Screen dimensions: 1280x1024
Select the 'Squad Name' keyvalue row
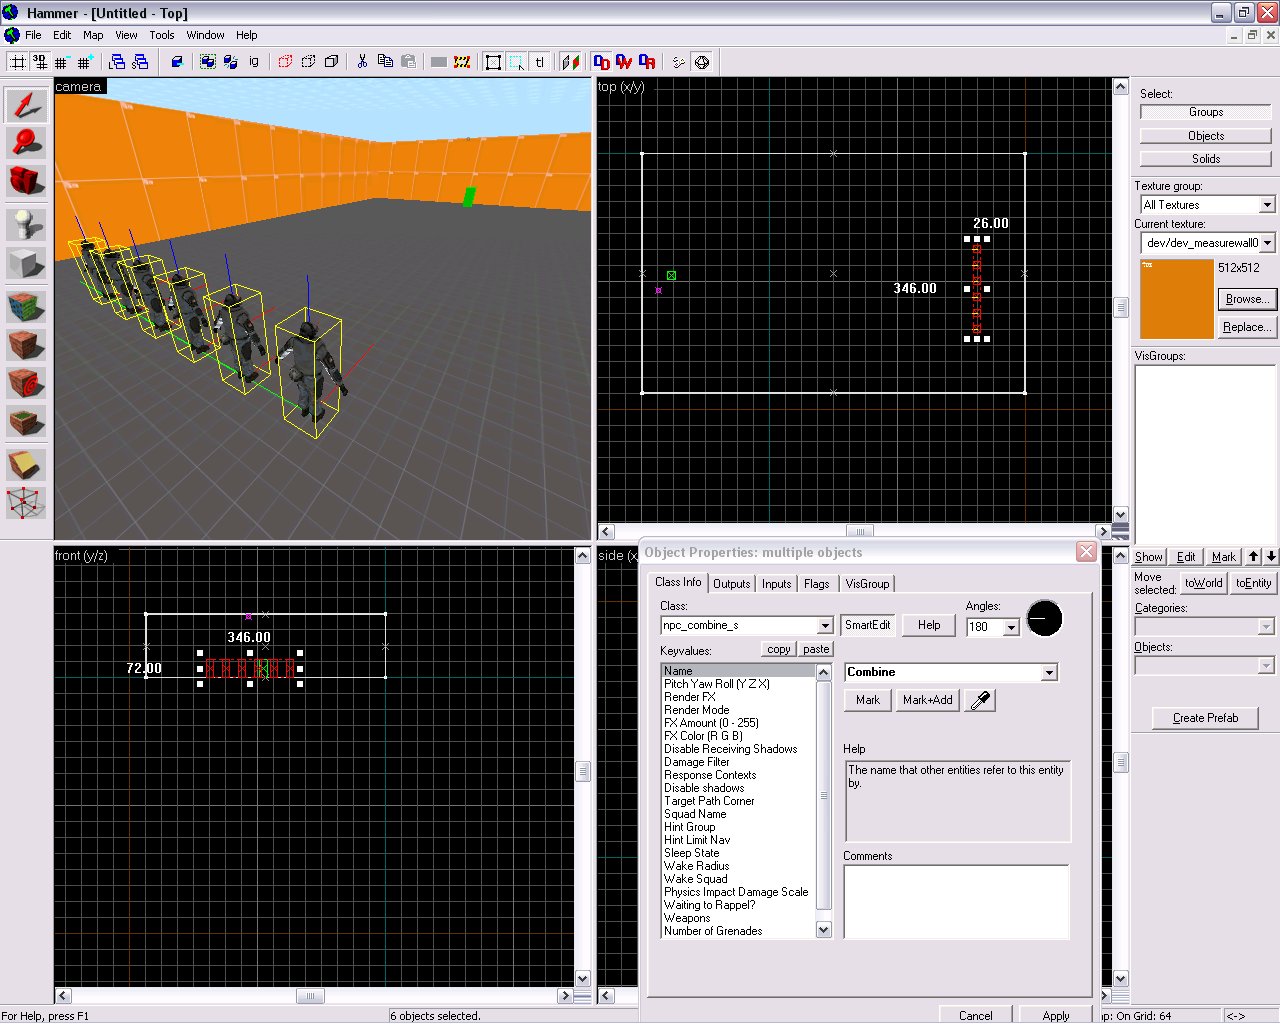(x=738, y=814)
